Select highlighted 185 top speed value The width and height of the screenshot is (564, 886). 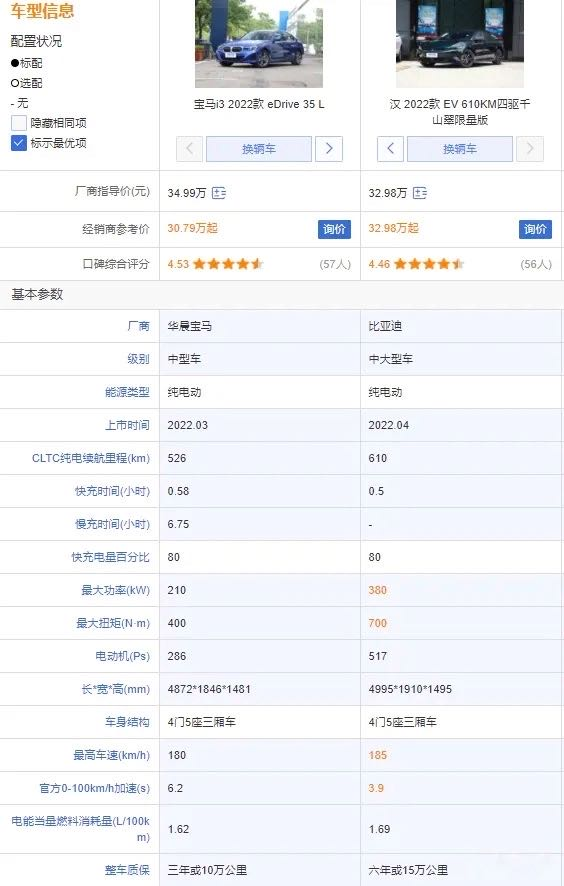[x=378, y=755]
